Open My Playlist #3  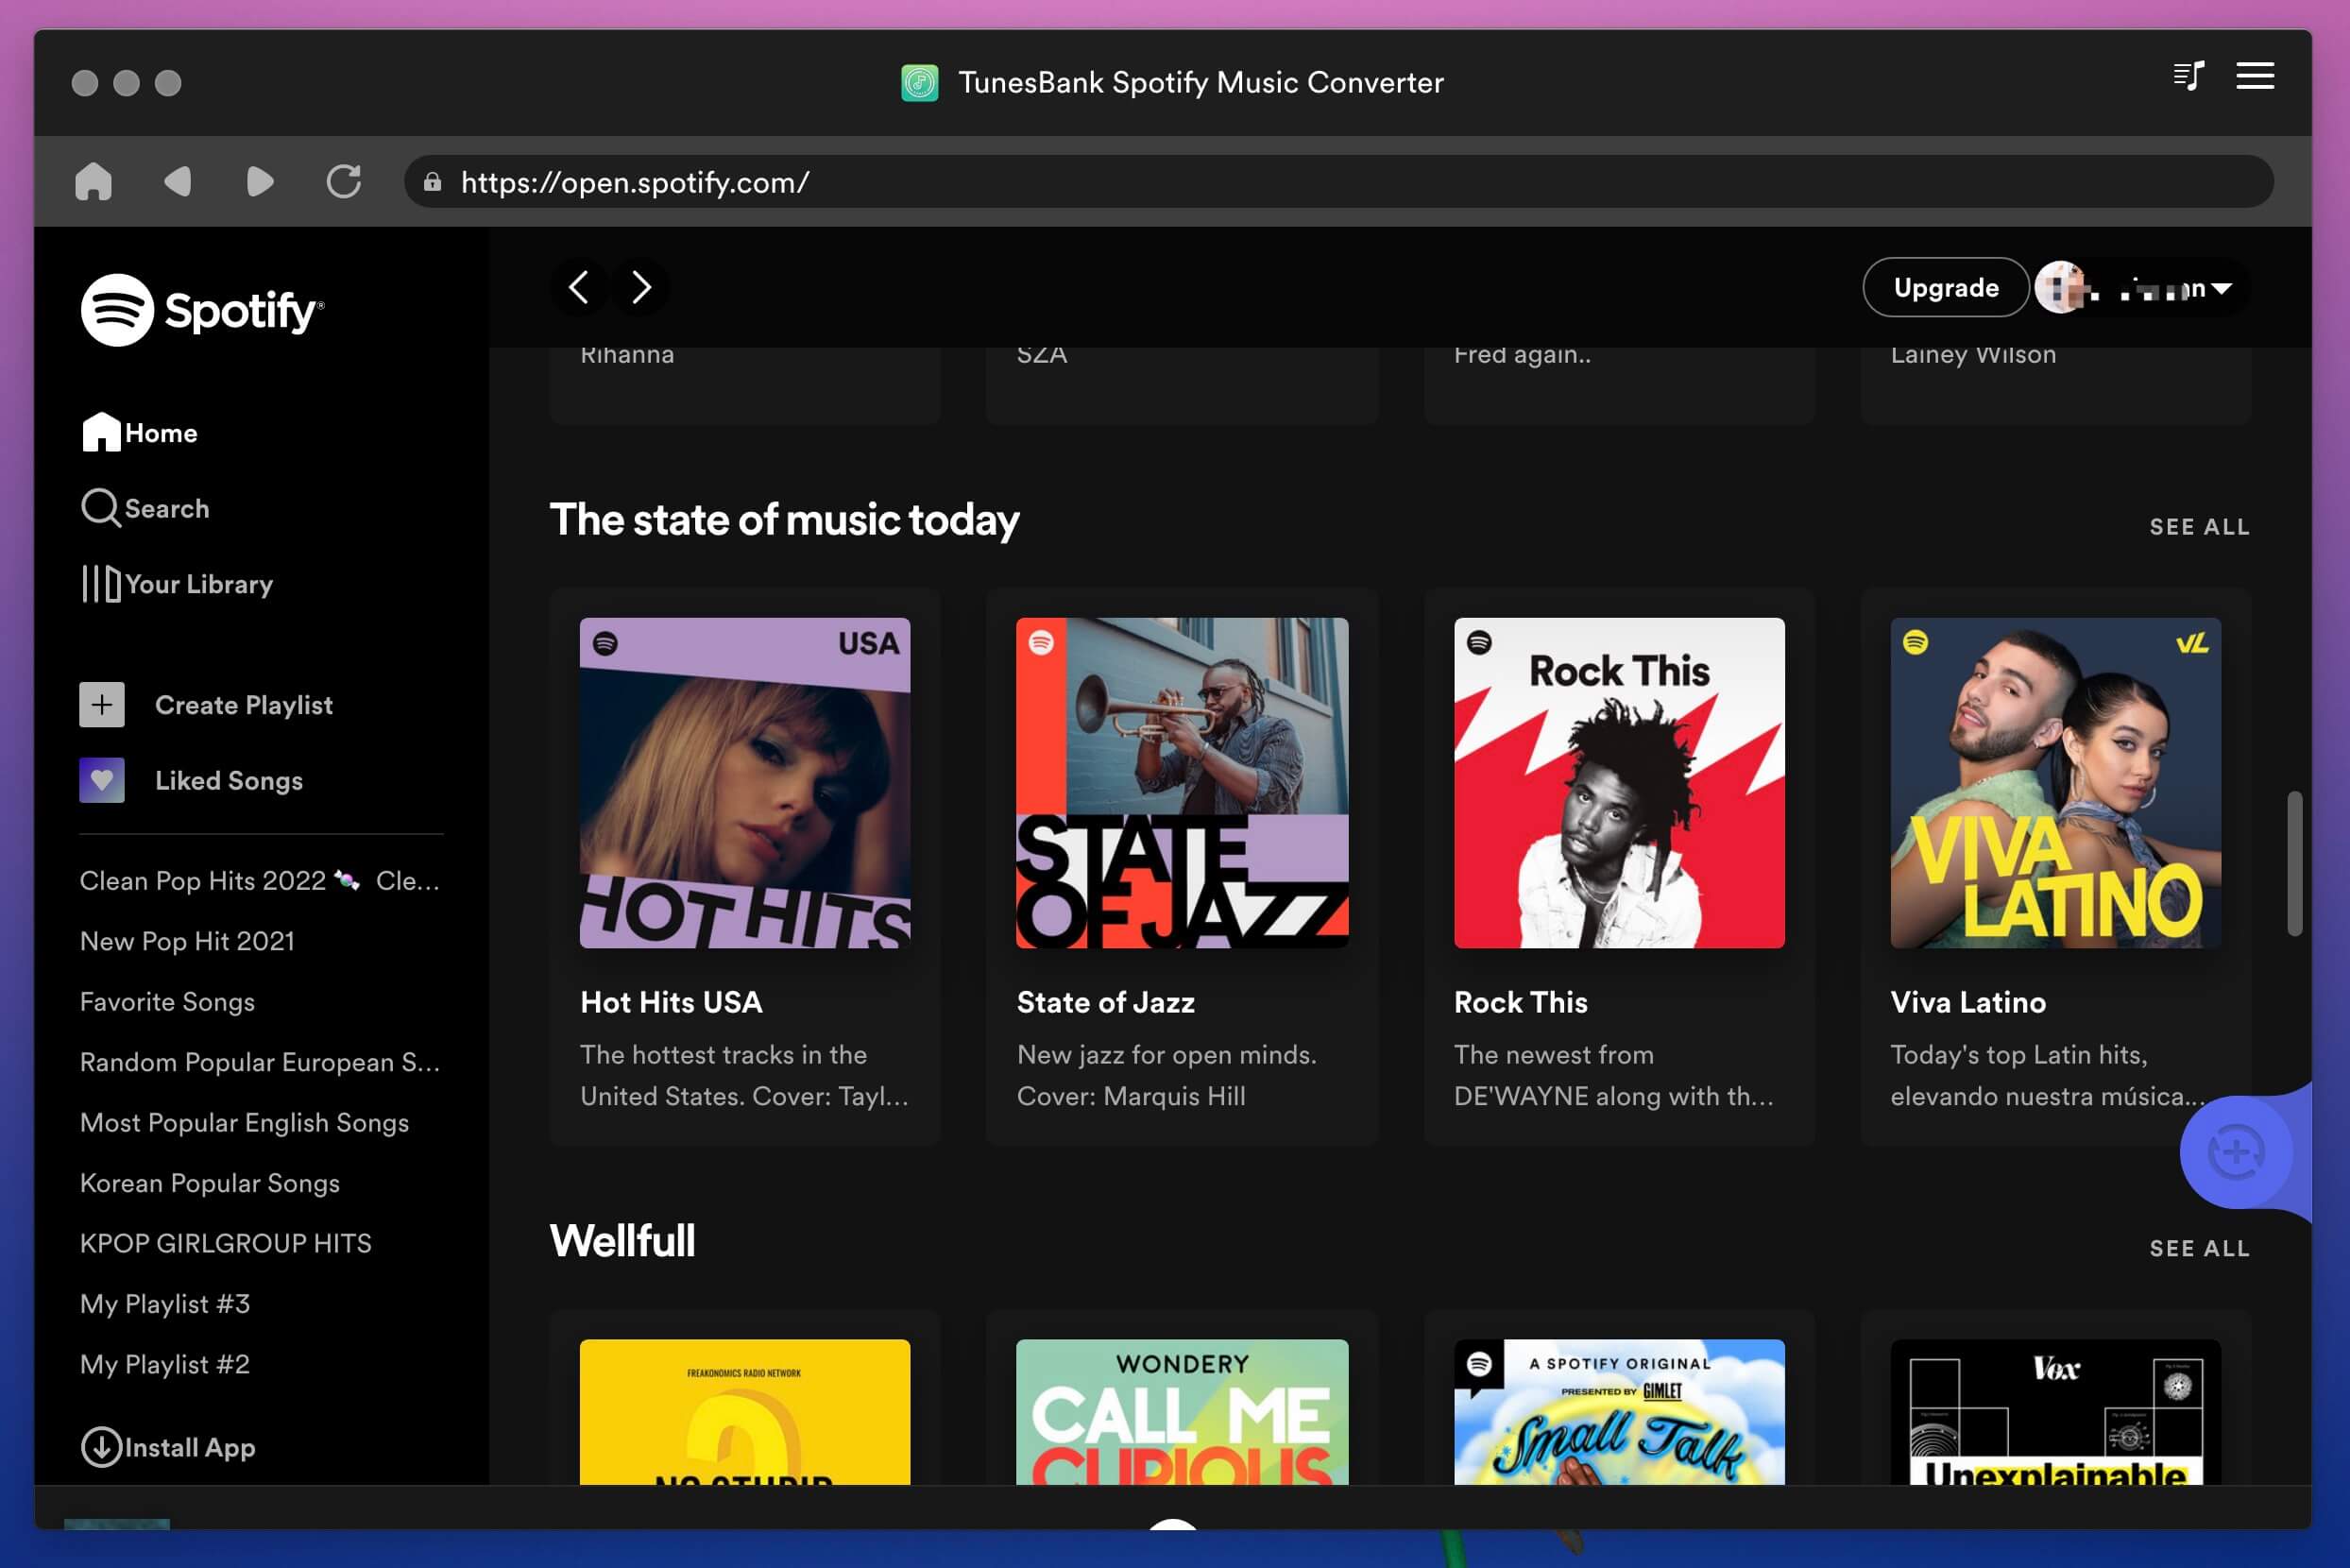(x=165, y=1304)
